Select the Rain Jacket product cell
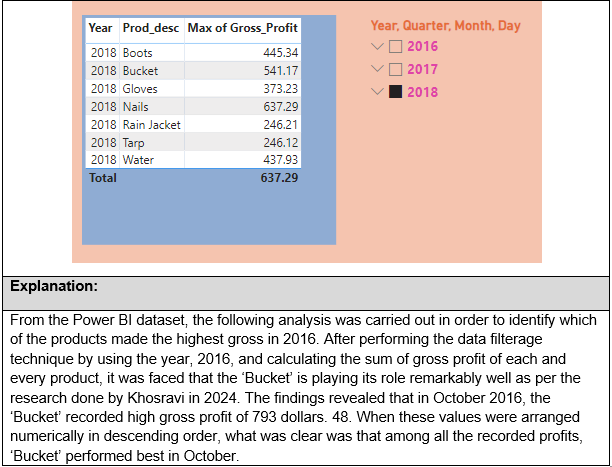The width and height of the screenshot is (612, 467). click(x=150, y=124)
